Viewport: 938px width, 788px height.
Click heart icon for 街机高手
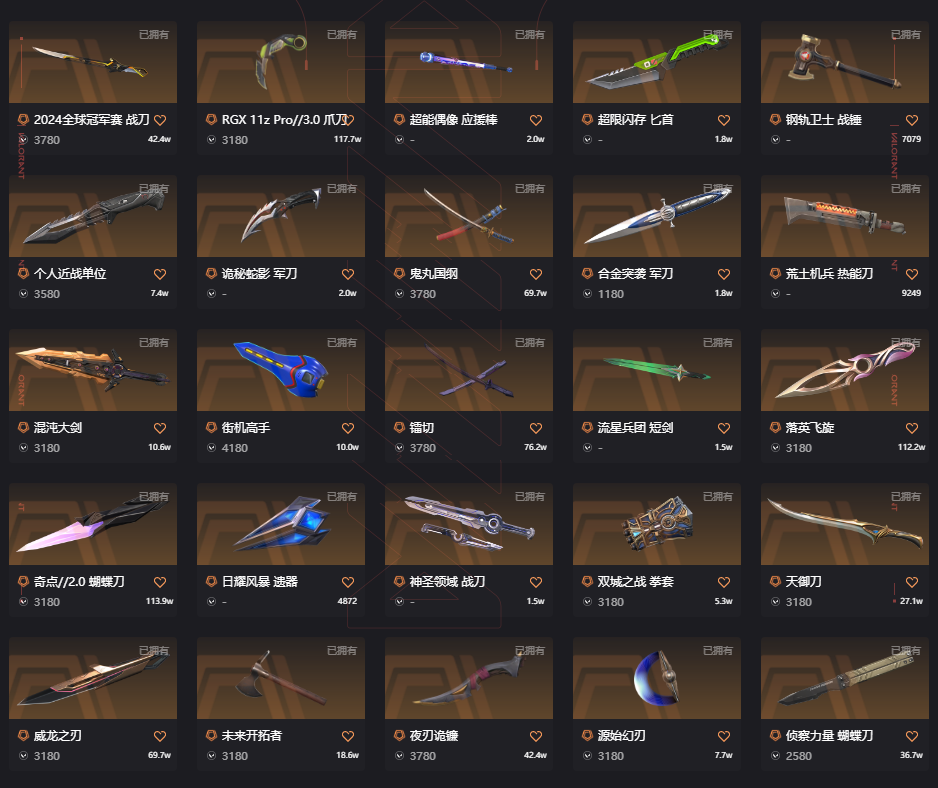point(348,428)
